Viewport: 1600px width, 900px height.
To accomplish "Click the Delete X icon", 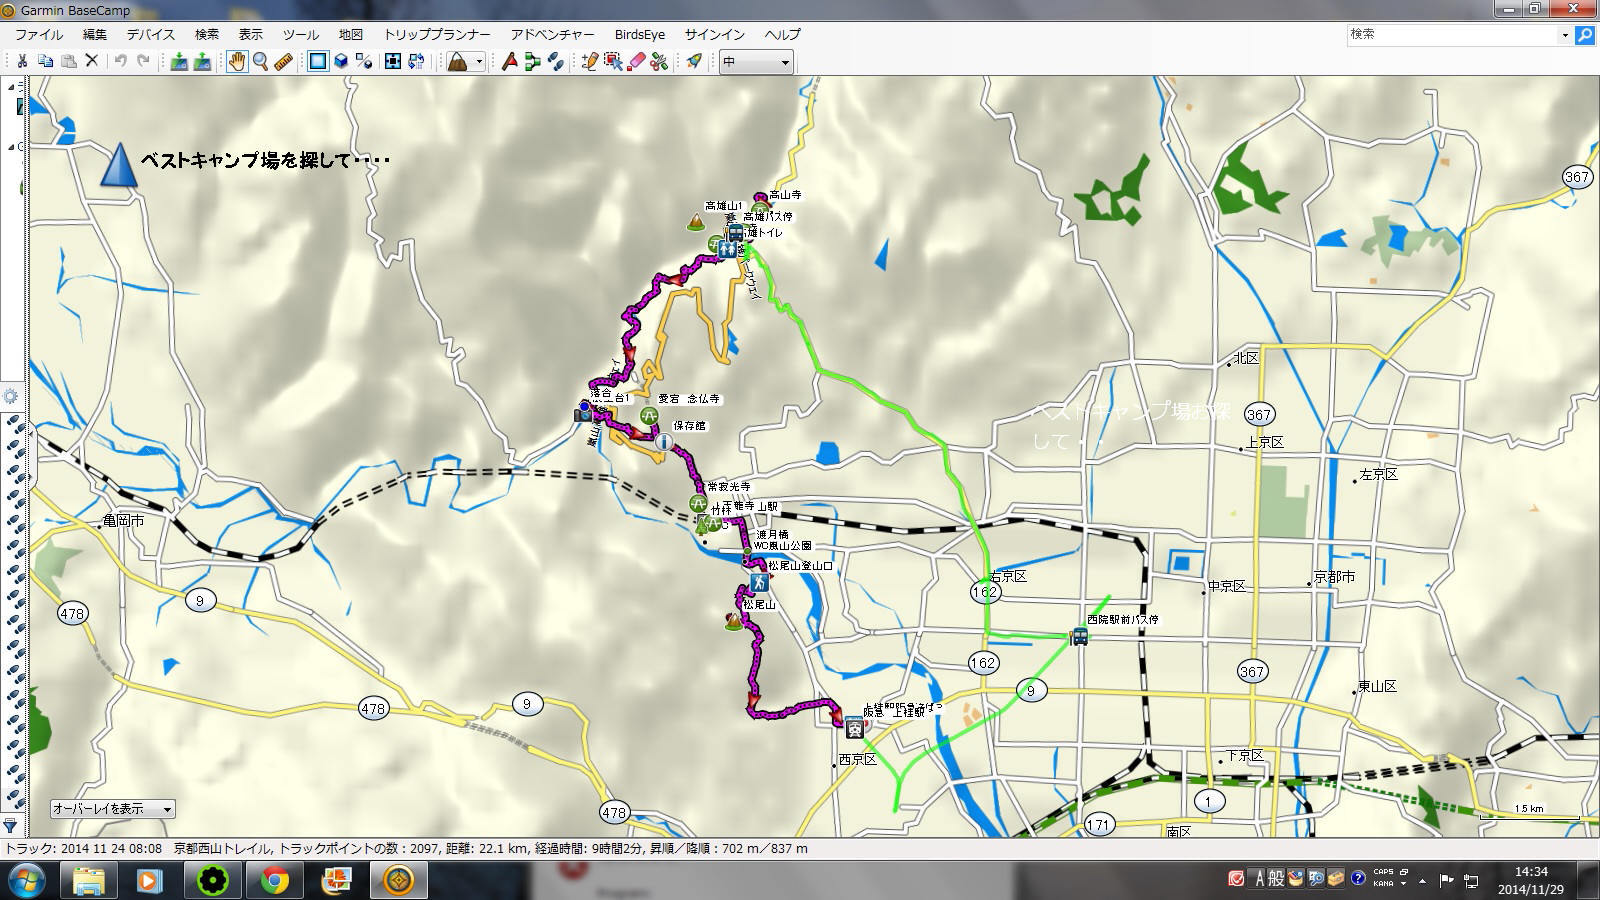I will click(x=92, y=61).
